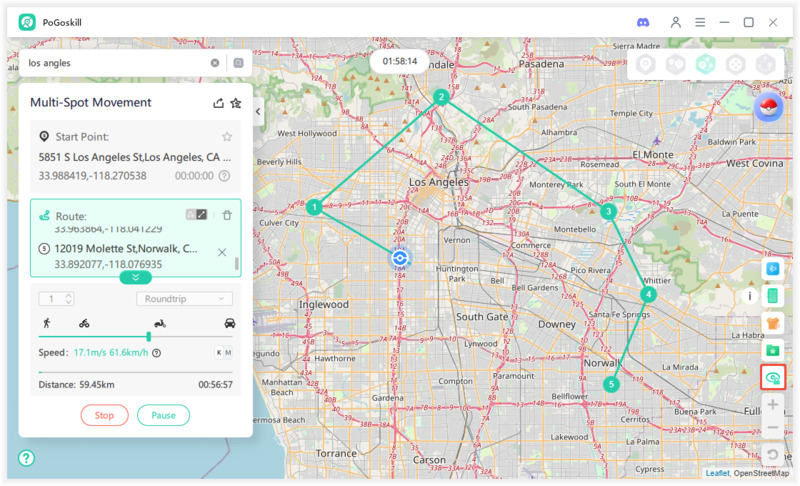Select the car speed mode

(x=230, y=323)
